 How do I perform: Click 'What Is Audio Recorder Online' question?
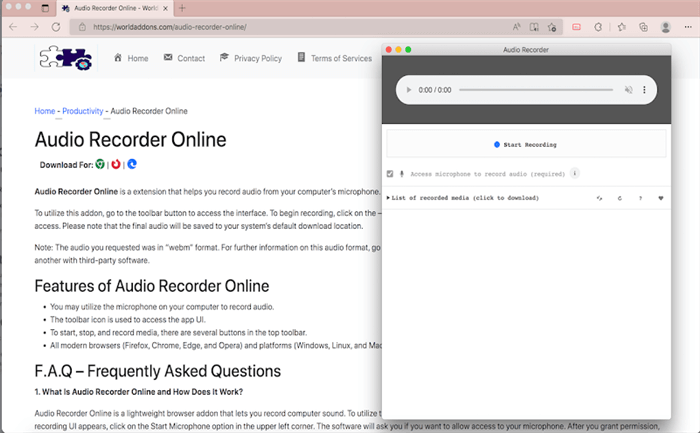[139, 392]
